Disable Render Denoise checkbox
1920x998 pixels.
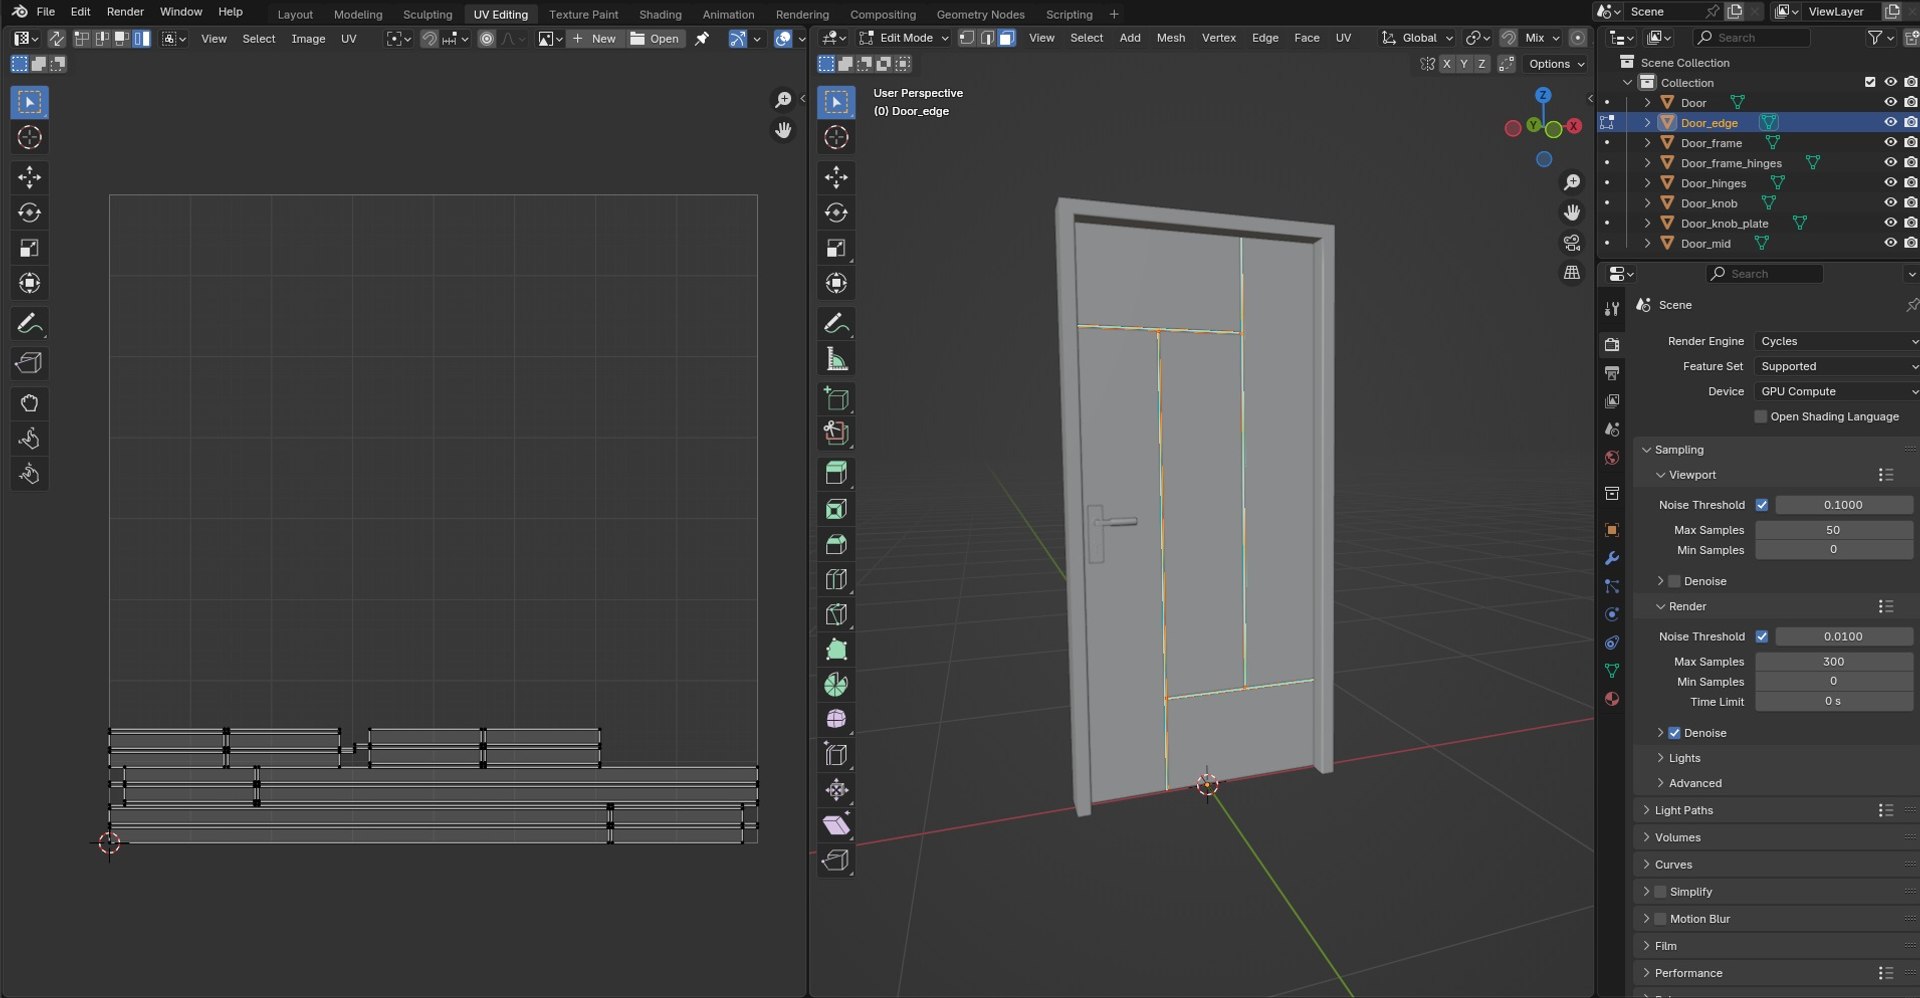tap(1675, 733)
